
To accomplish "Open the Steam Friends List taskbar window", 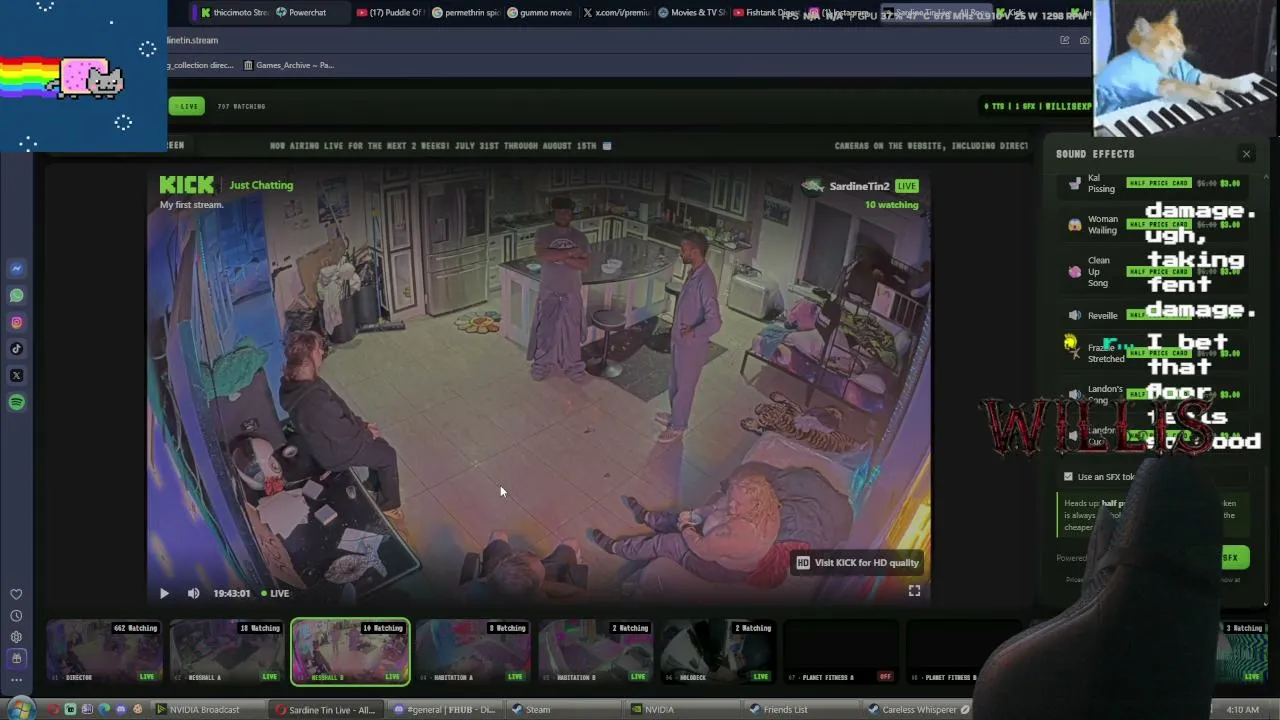I will [x=802, y=710].
